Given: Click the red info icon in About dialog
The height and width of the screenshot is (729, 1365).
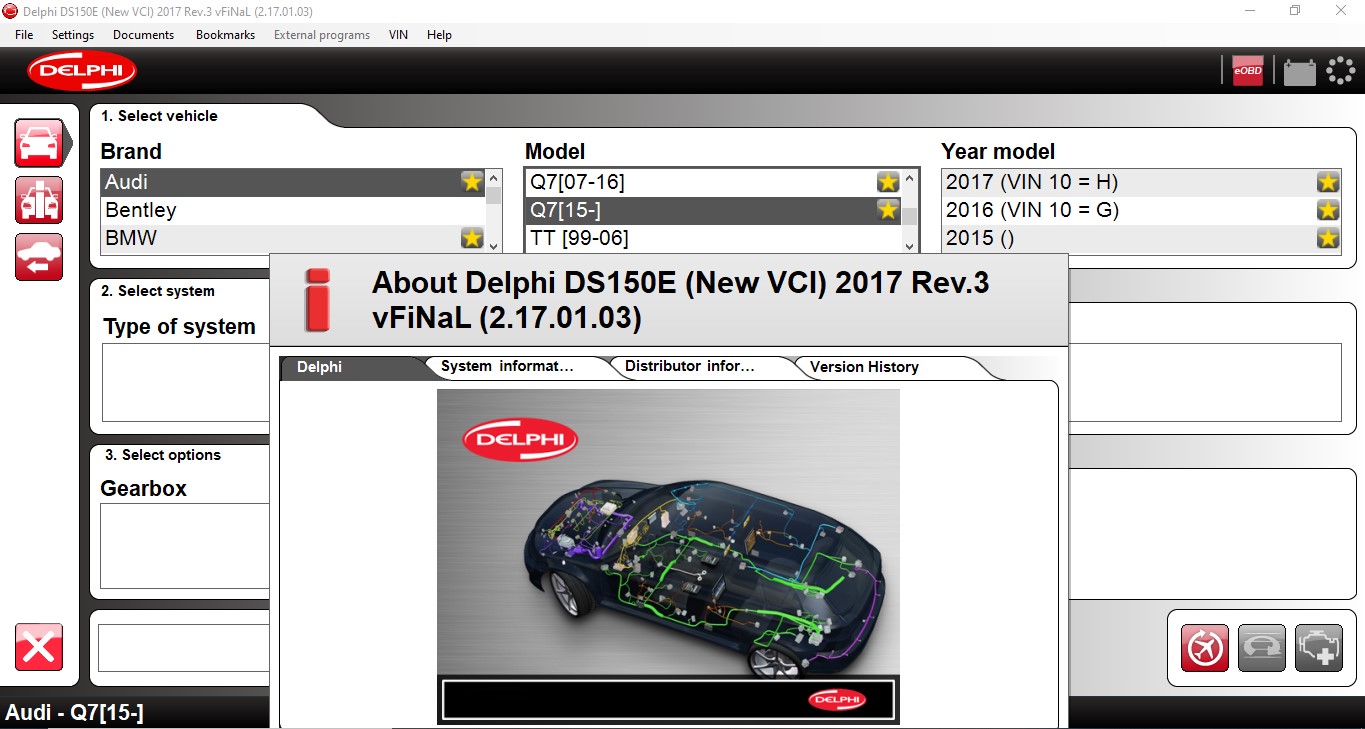Looking at the screenshot, I should tap(318, 300).
